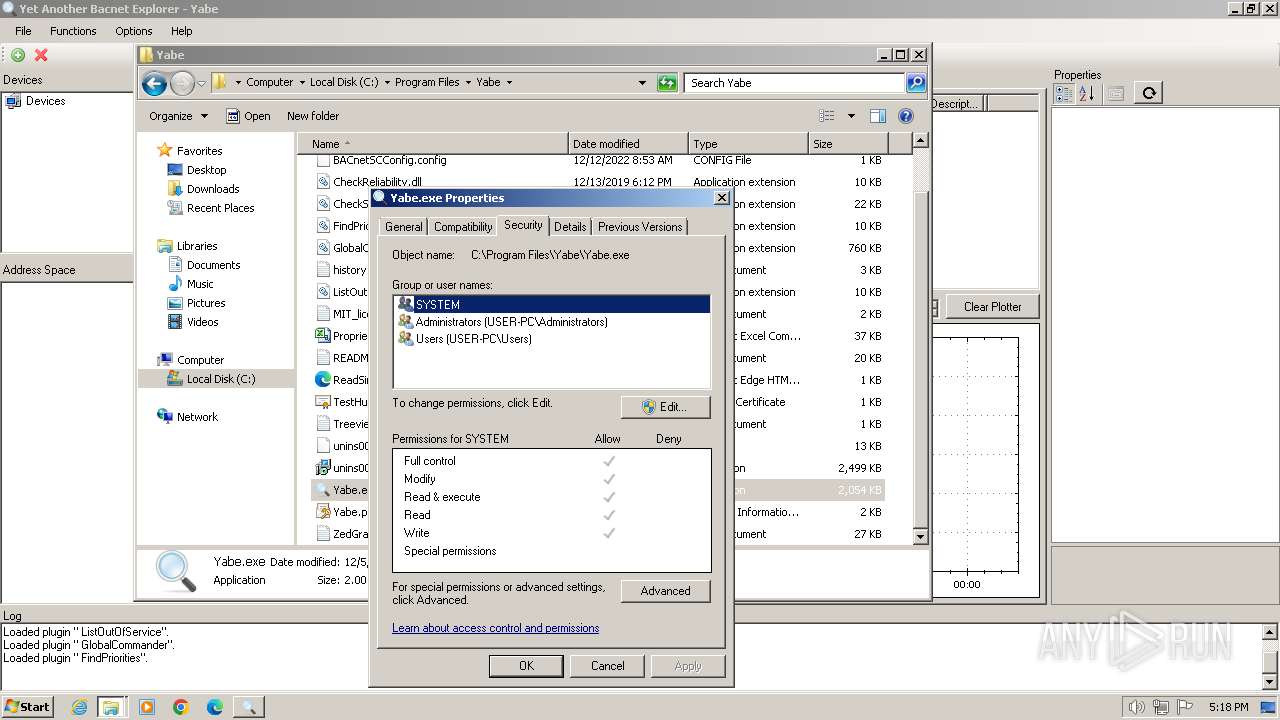Open the Options menu

click(134, 31)
